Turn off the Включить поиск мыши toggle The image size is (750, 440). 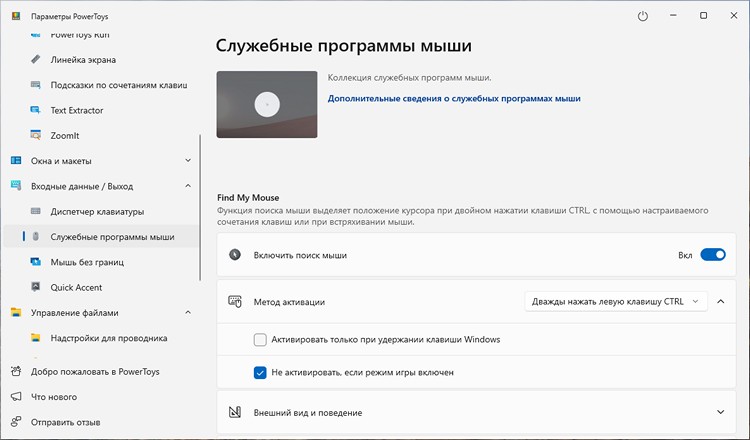pyautogui.click(x=713, y=255)
